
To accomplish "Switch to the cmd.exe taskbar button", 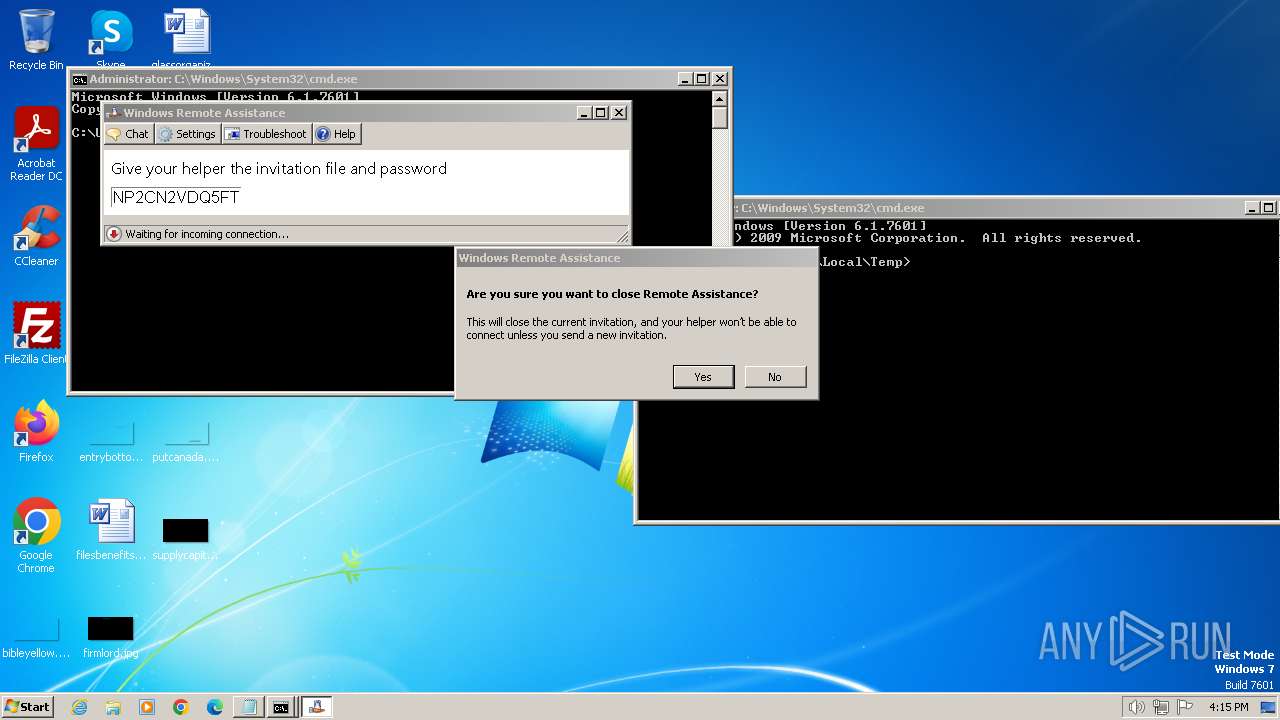I will pyautogui.click(x=282, y=707).
